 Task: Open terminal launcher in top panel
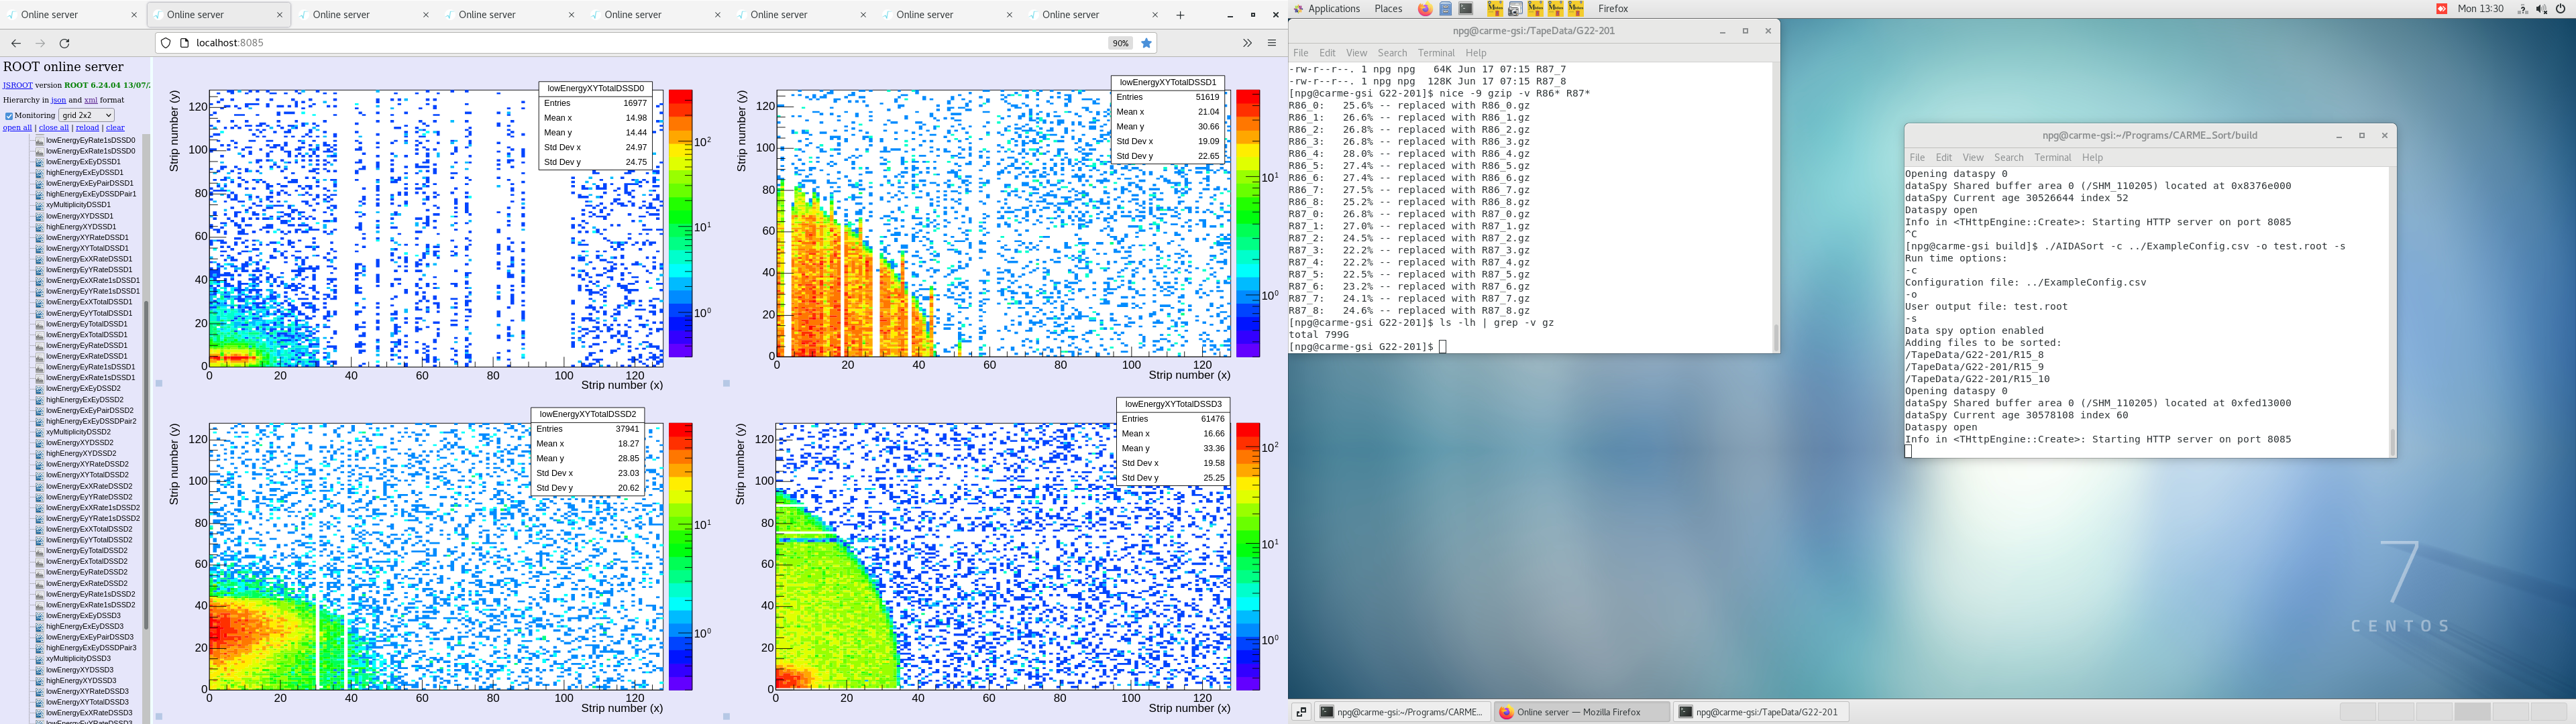tap(1466, 9)
